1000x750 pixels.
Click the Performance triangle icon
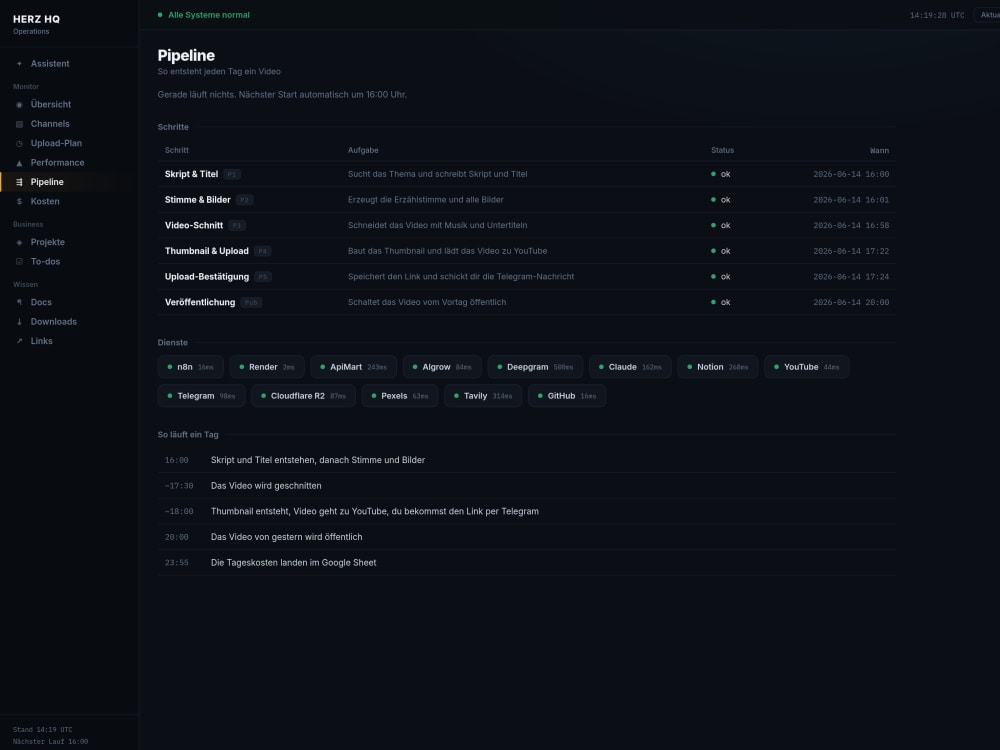(x=19, y=163)
